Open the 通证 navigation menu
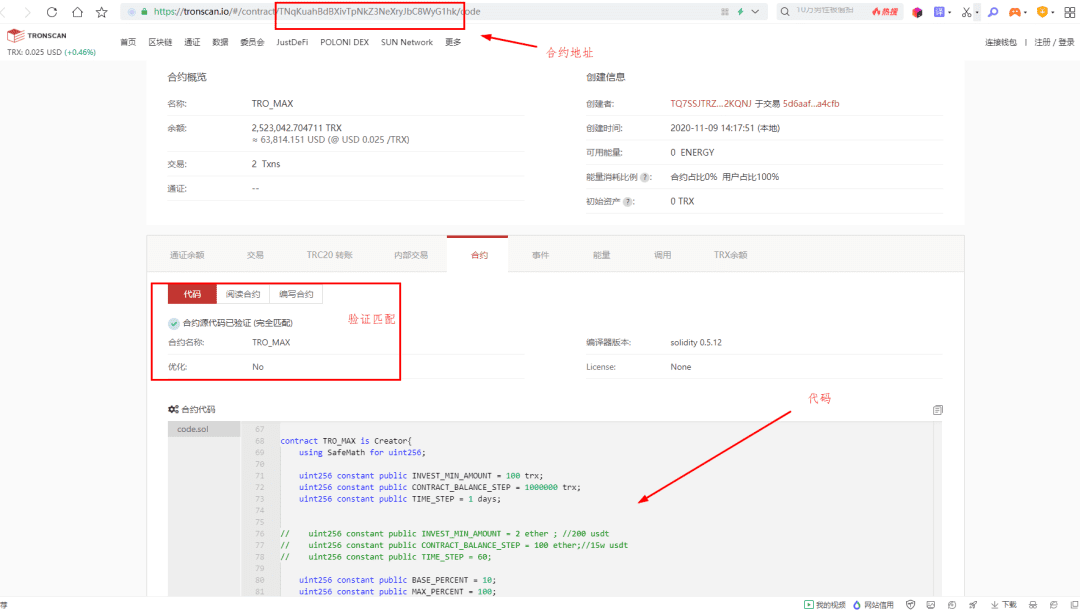 coord(192,42)
